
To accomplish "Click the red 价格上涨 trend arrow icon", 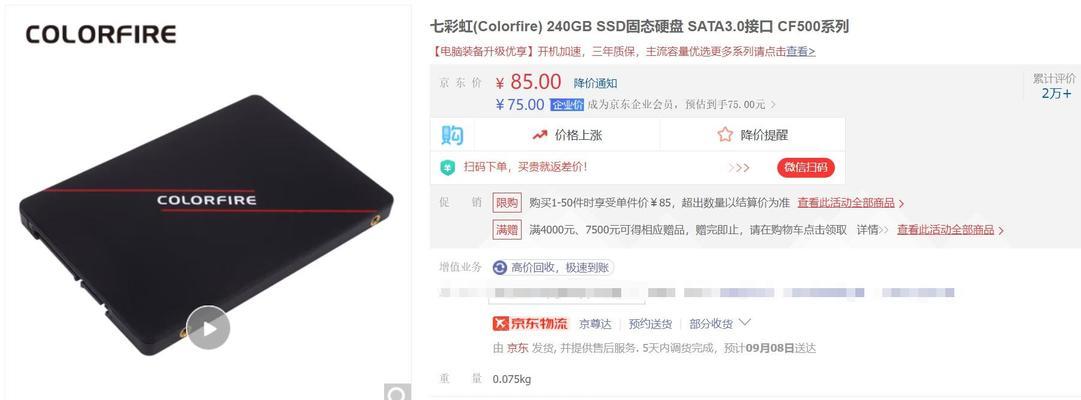I will (540, 135).
